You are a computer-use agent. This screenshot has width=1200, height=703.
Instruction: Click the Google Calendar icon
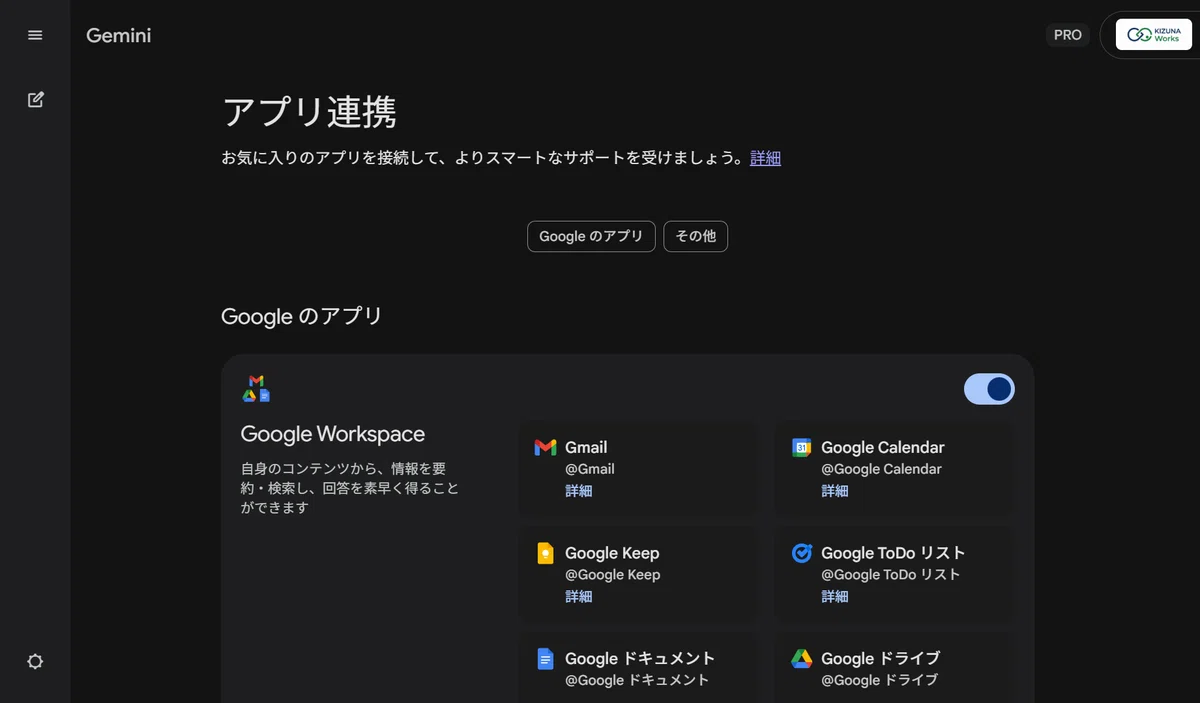(801, 447)
